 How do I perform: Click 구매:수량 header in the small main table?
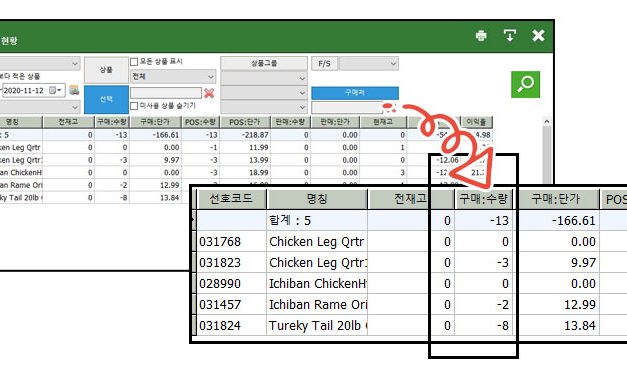pos(112,122)
